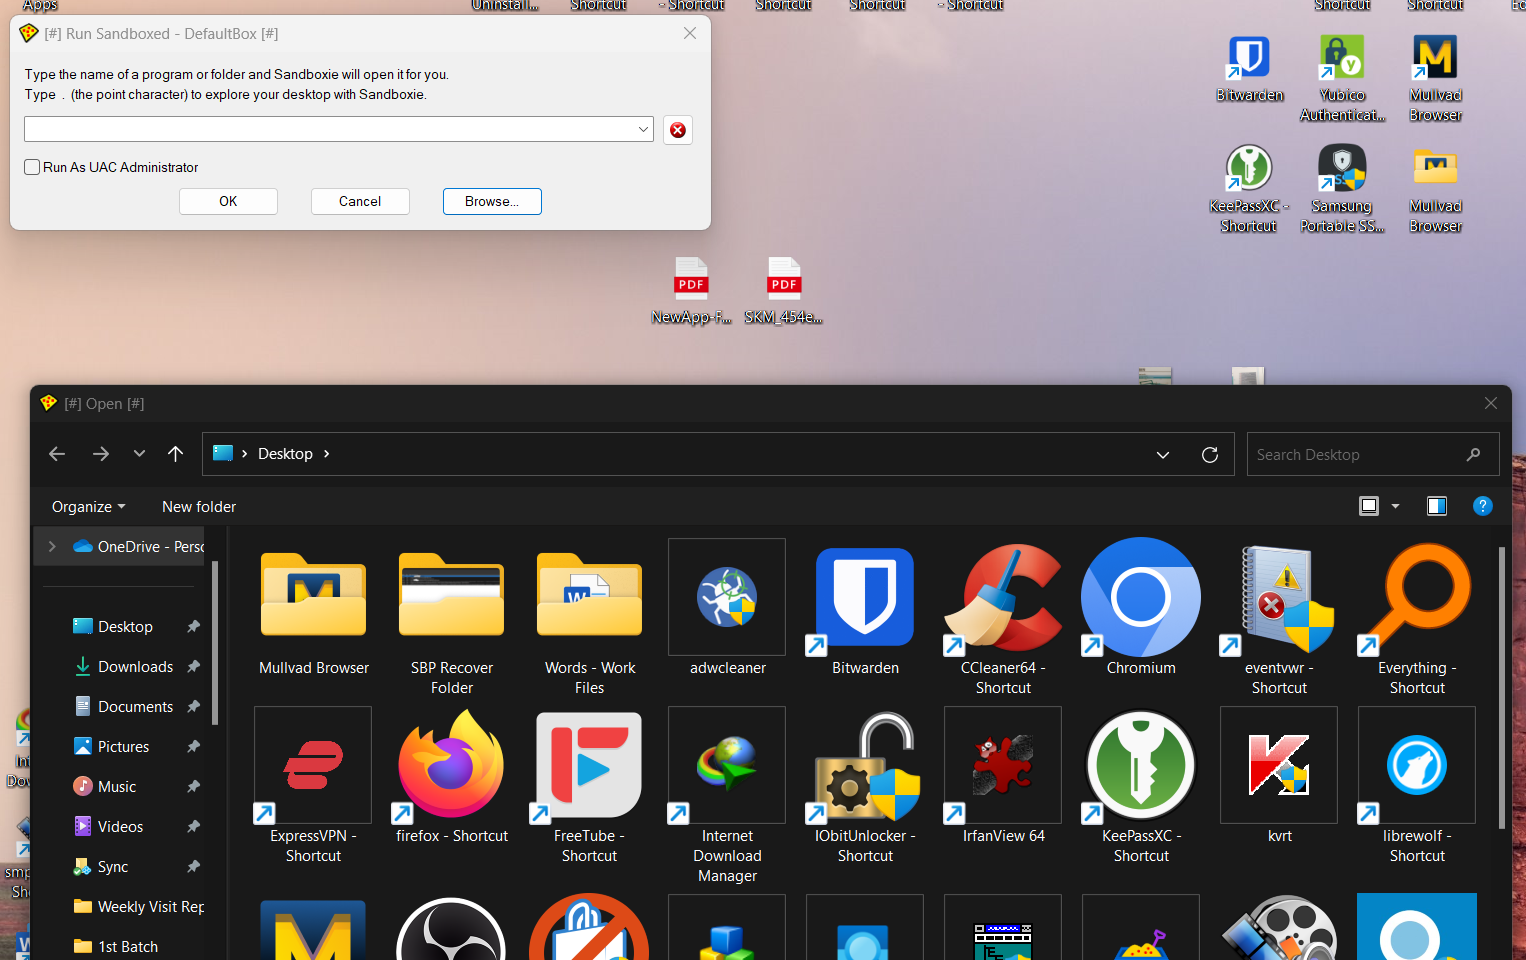The image size is (1526, 960).
Task: Click OK in Run Sandboxed dialog
Action: click(228, 201)
